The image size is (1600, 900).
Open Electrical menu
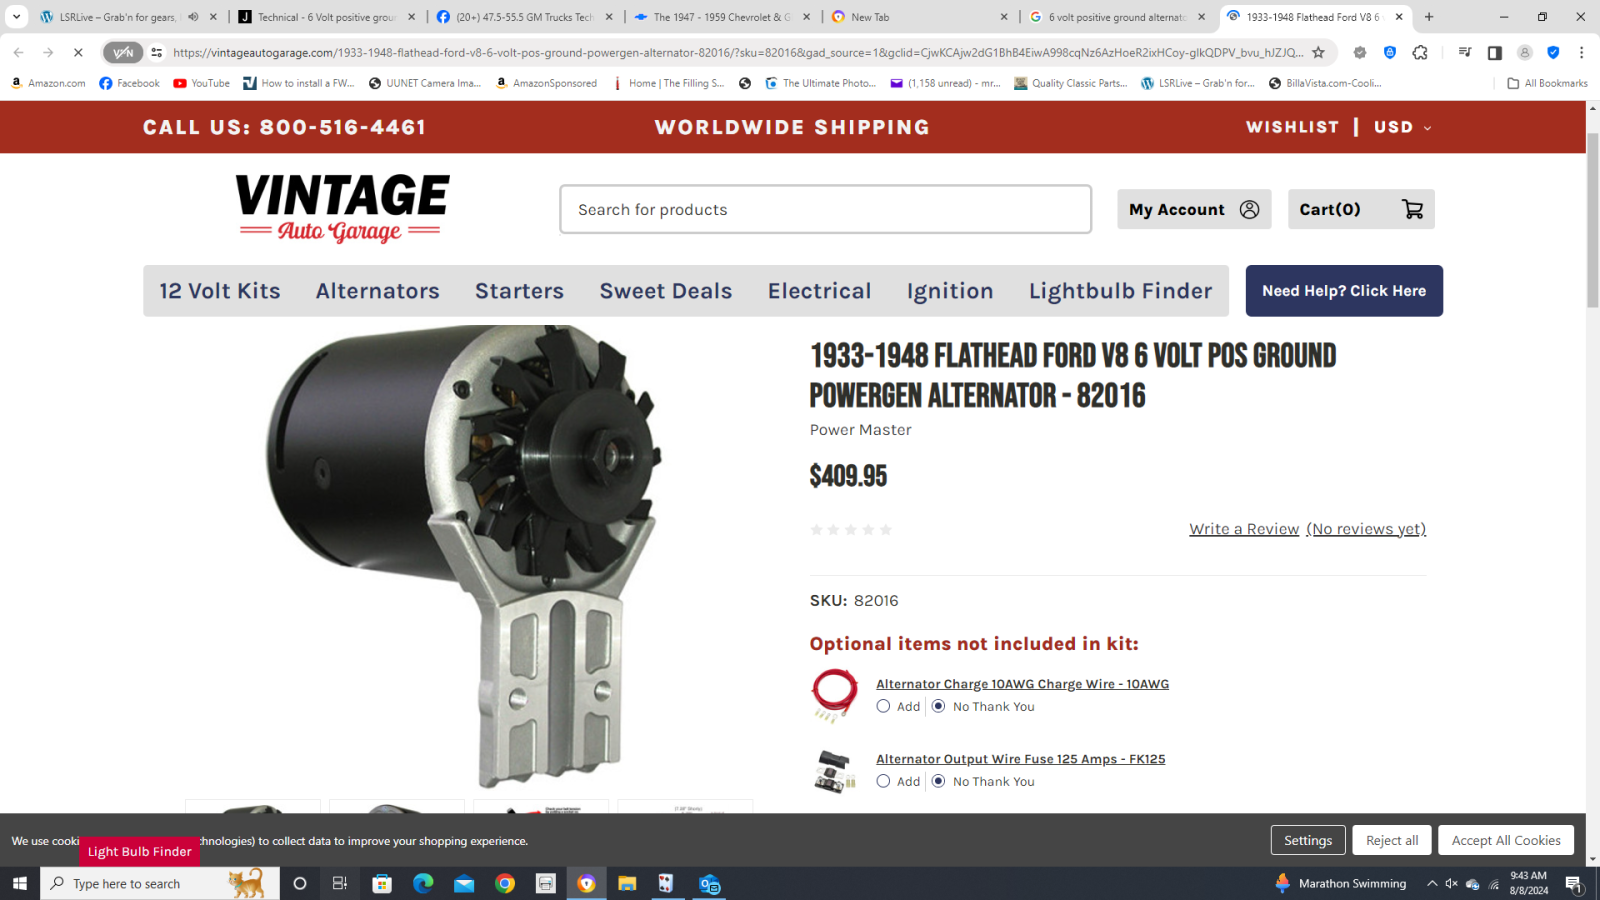coord(819,291)
